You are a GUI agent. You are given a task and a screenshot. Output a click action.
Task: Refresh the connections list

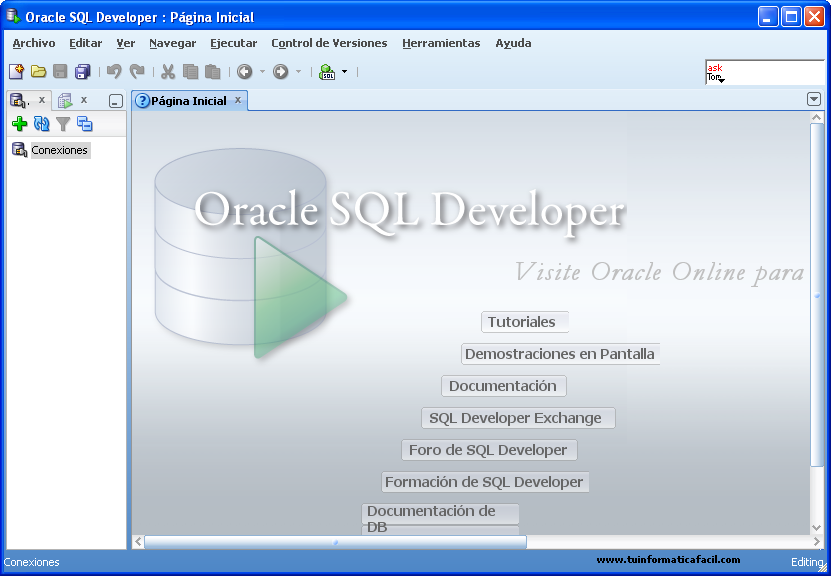(41, 124)
